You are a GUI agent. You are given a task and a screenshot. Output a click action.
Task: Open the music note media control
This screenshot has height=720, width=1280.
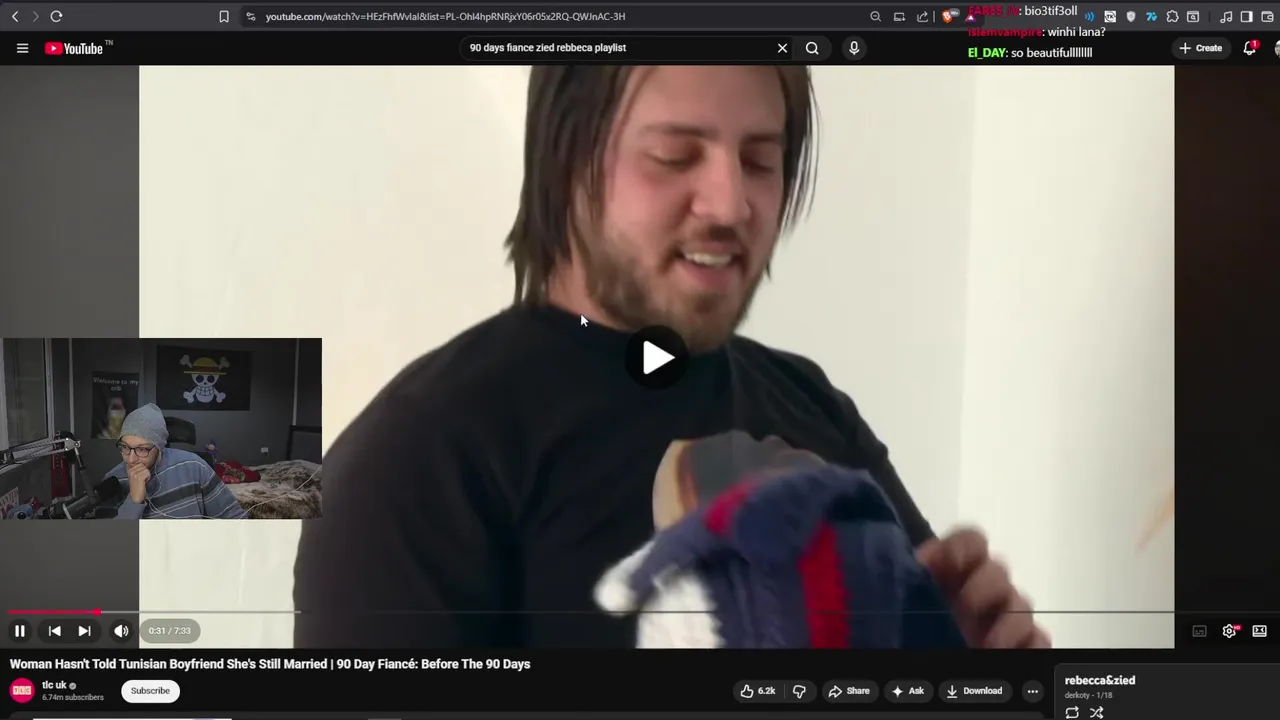(1226, 16)
